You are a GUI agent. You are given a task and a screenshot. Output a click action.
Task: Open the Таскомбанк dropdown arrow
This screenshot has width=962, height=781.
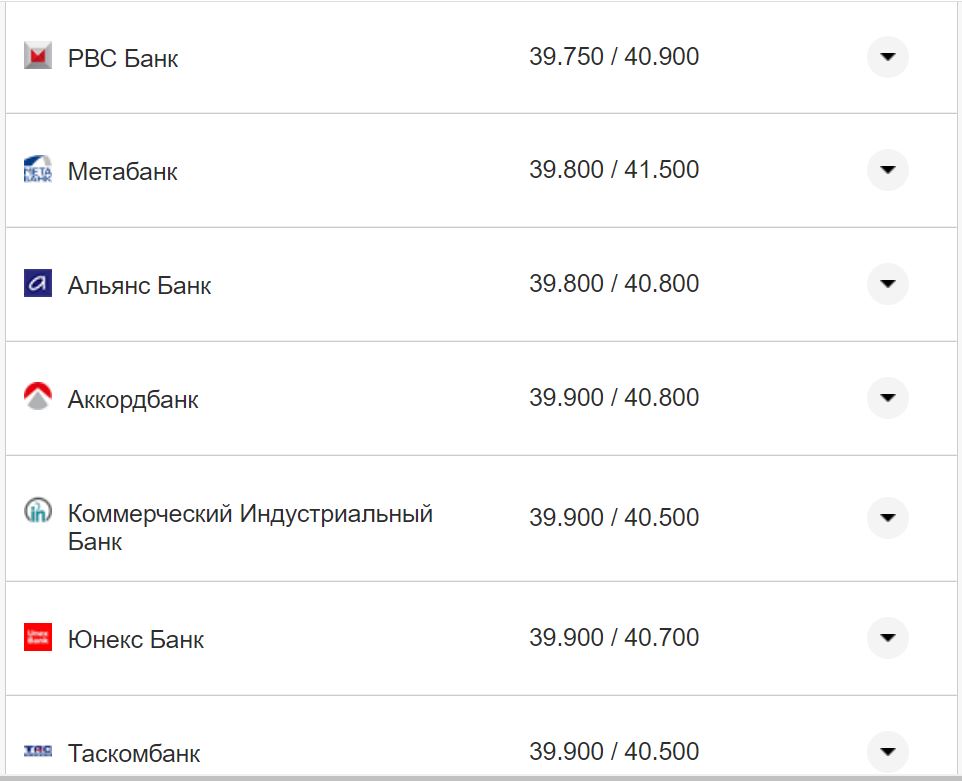(x=887, y=751)
